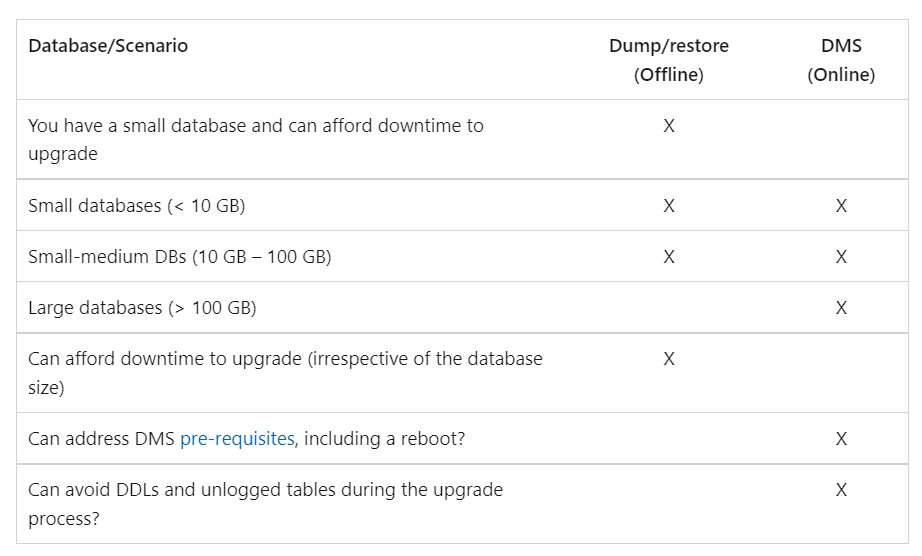The image size is (922, 556).
Task: Click 'Can address DMS' scenario text
Action: [x=246, y=439]
